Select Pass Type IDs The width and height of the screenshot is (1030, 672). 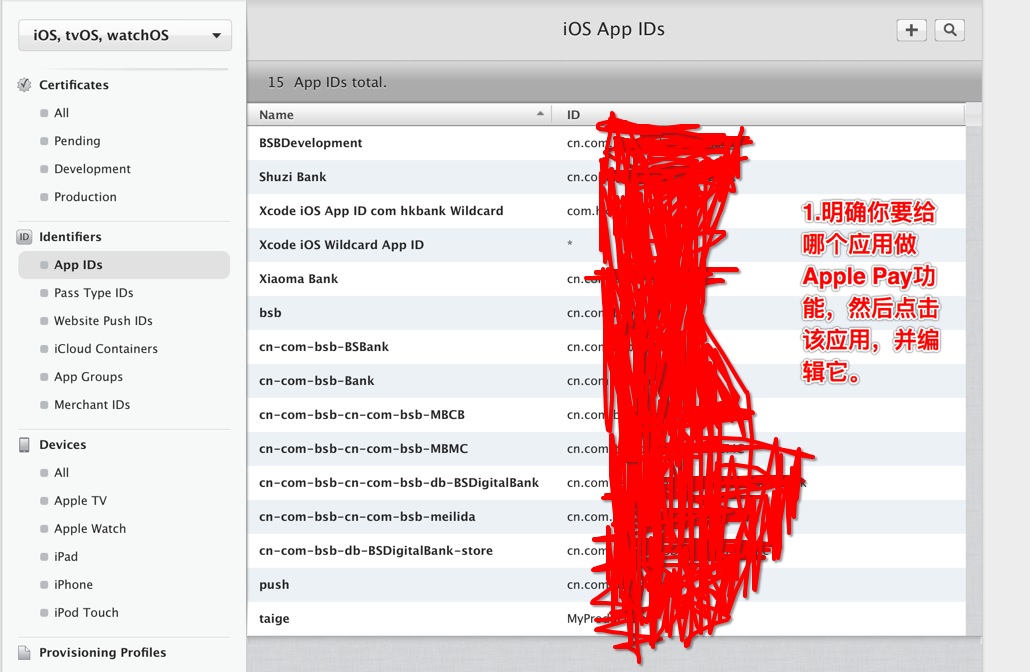tap(93, 293)
